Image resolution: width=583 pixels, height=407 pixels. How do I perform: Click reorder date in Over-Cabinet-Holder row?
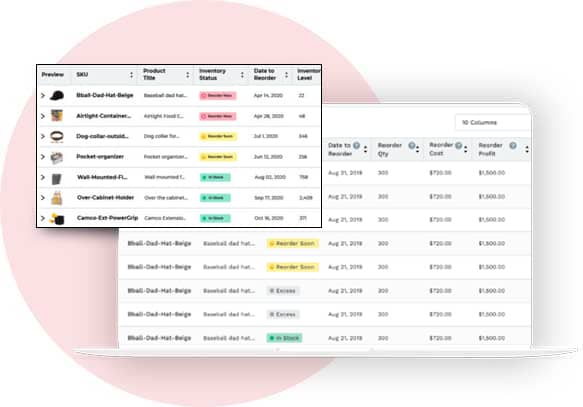[x=269, y=198]
